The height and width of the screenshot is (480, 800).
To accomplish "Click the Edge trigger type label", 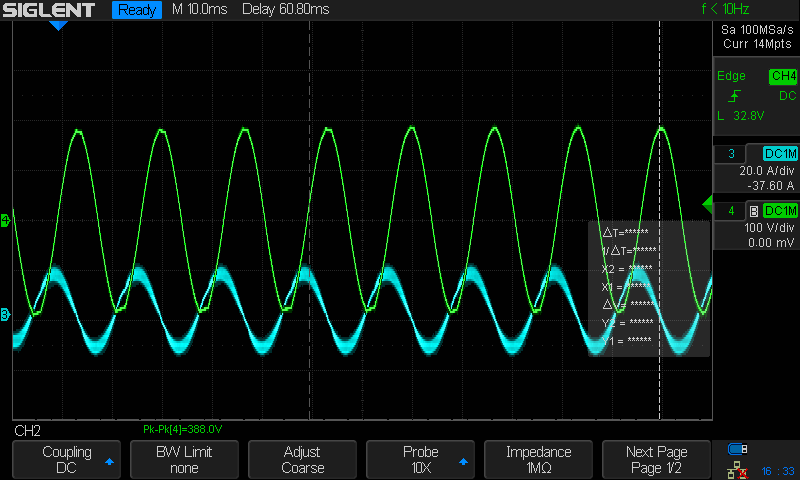I will click(731, 76).
